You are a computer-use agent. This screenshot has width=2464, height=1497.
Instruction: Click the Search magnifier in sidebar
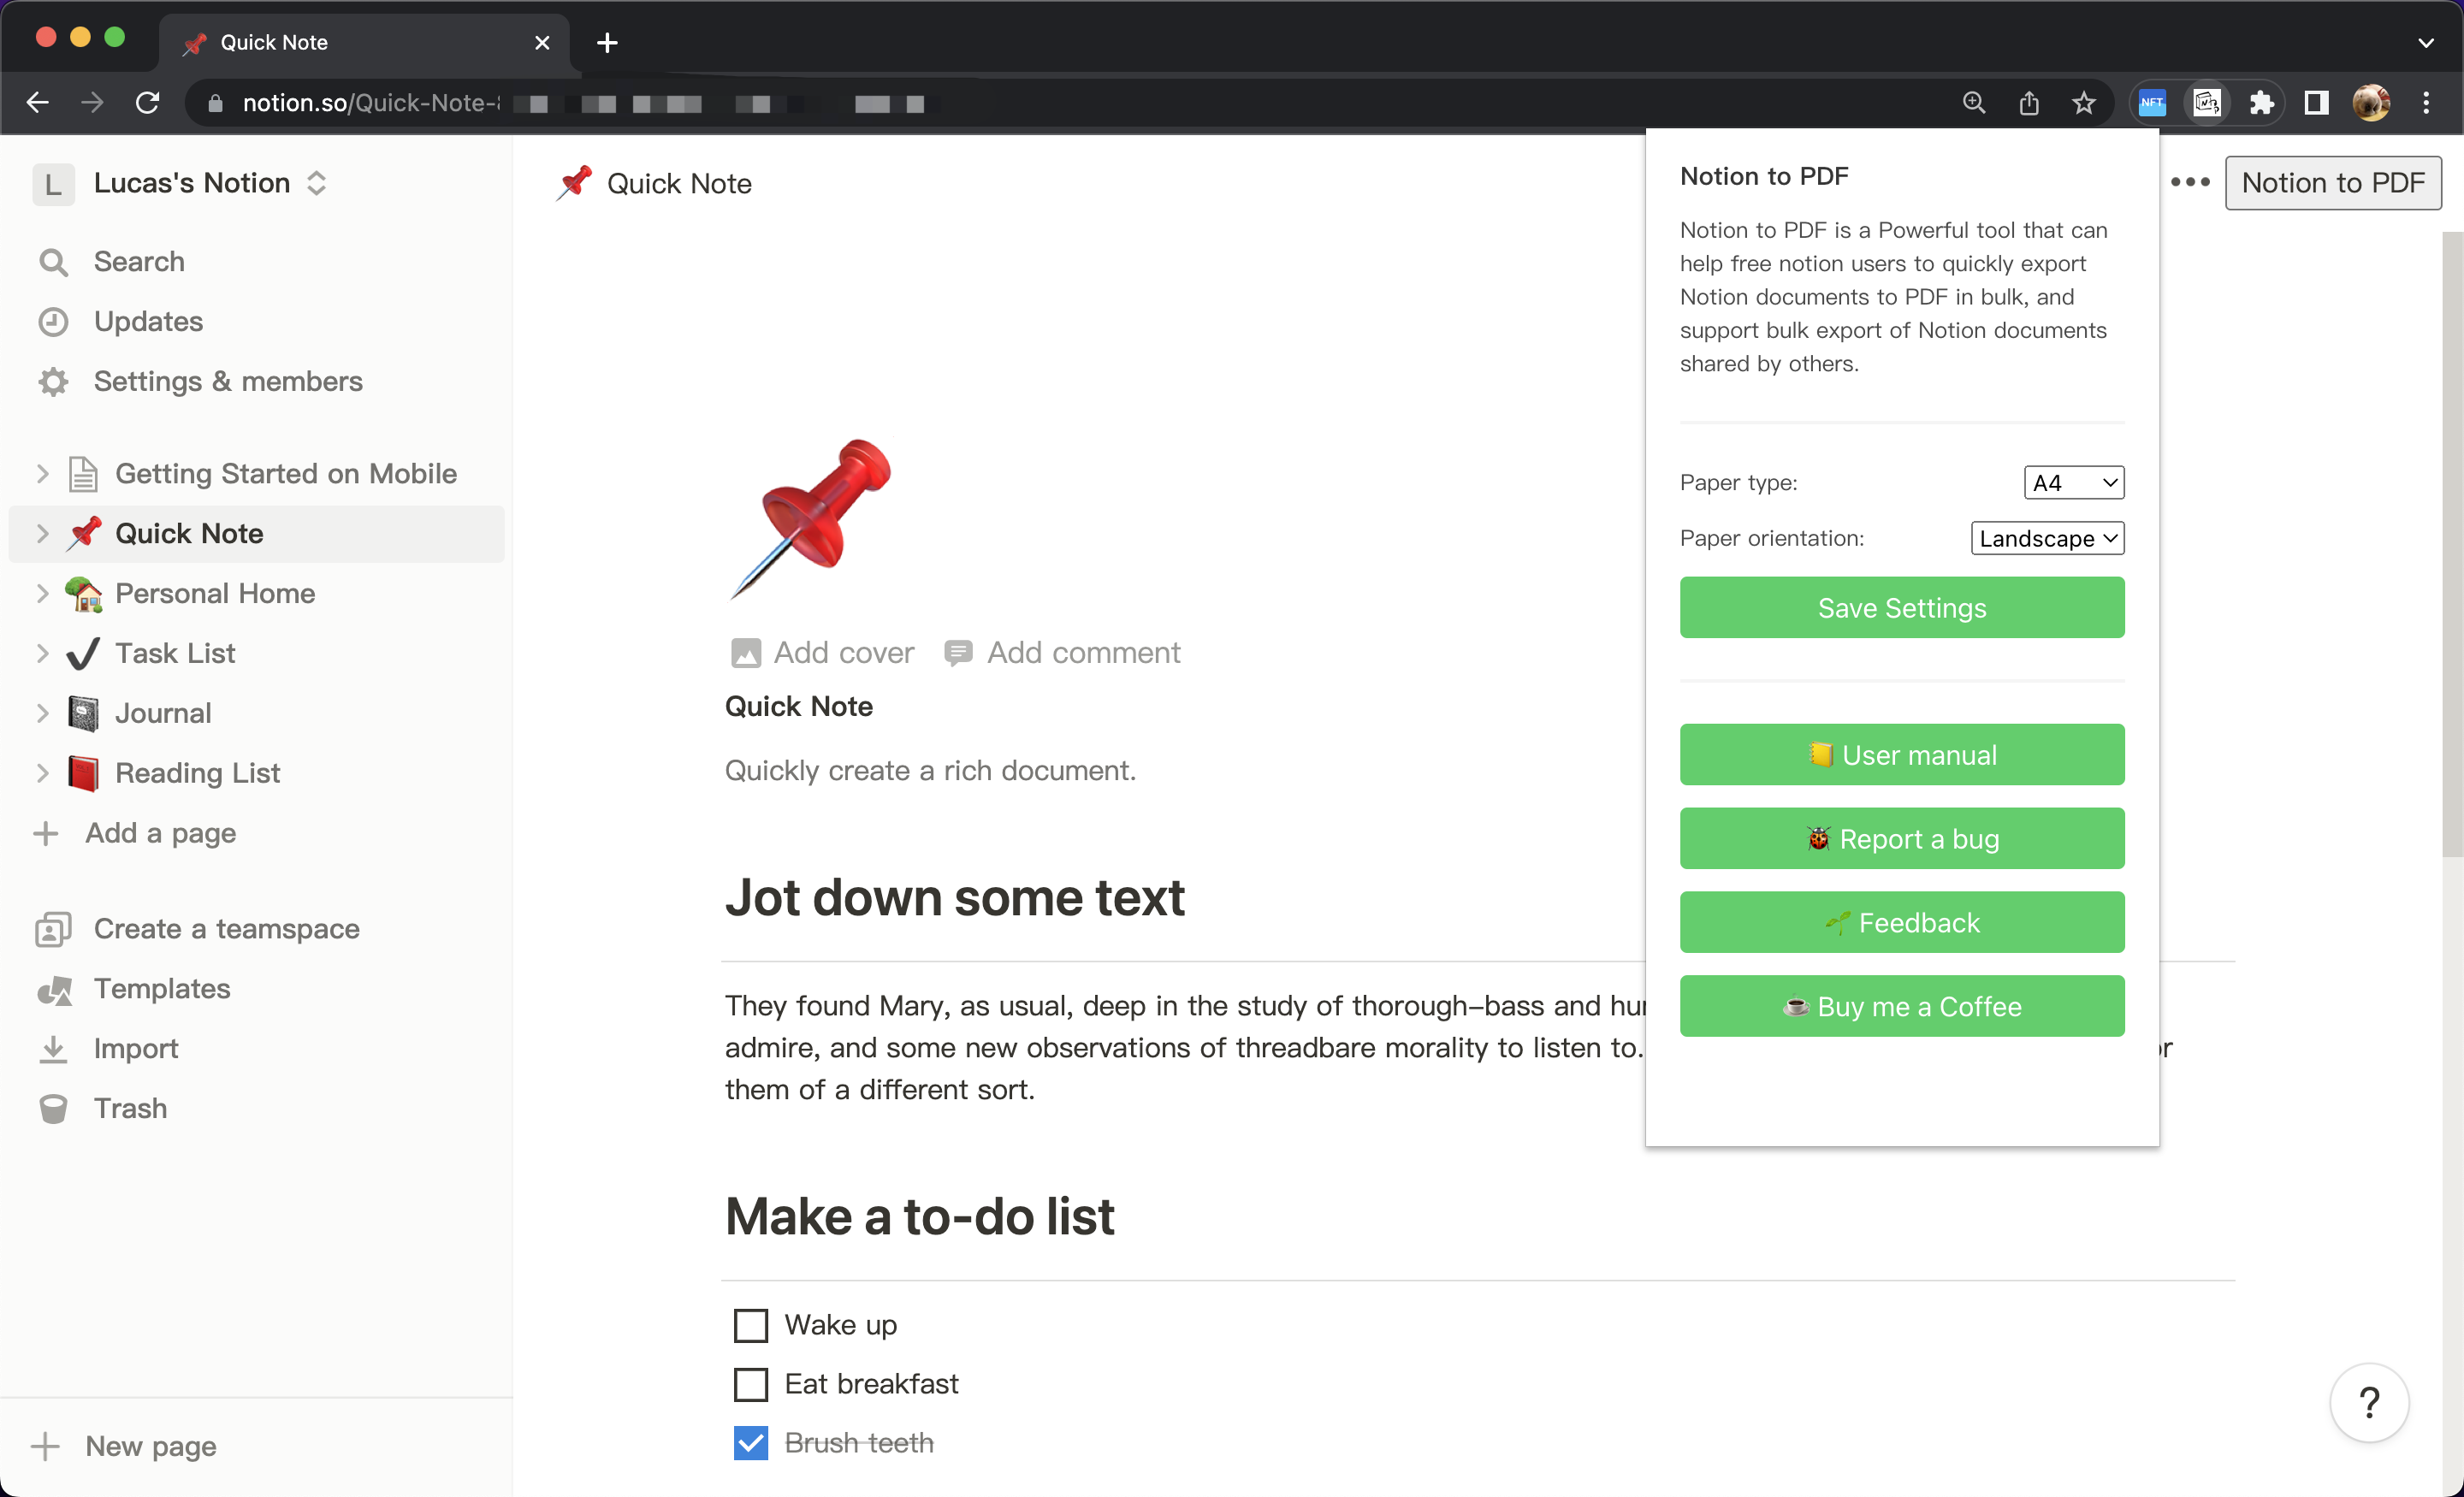[x=53, y=262]
